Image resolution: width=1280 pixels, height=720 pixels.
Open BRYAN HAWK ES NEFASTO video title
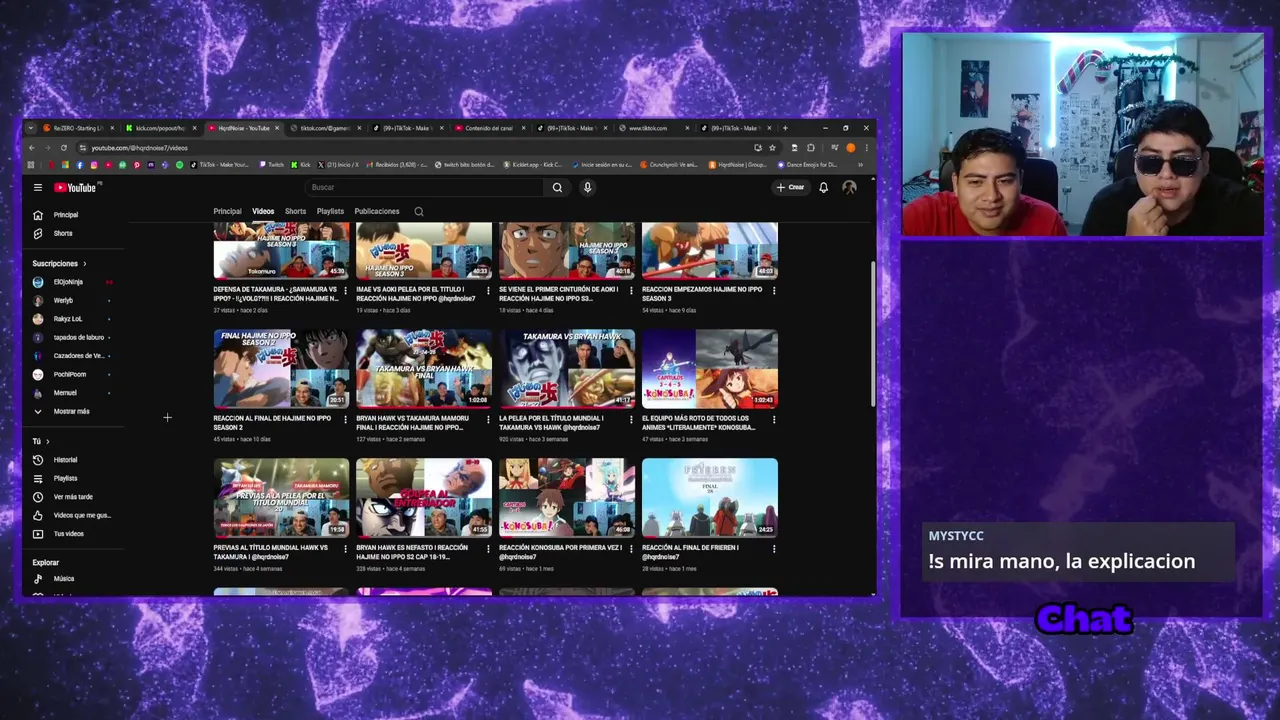(414, 552)
